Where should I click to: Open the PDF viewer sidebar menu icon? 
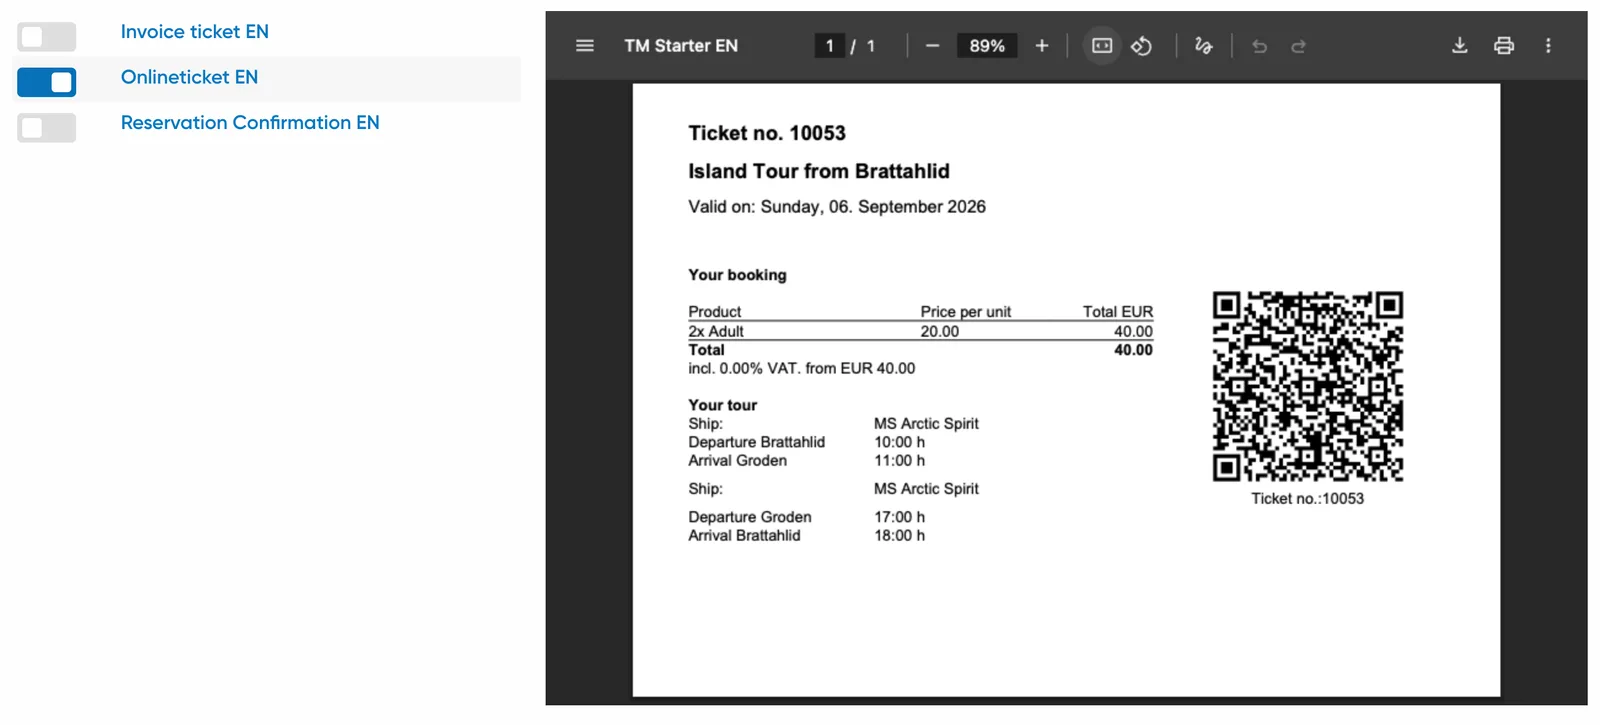pyautogui.click(x=585, y=46)
